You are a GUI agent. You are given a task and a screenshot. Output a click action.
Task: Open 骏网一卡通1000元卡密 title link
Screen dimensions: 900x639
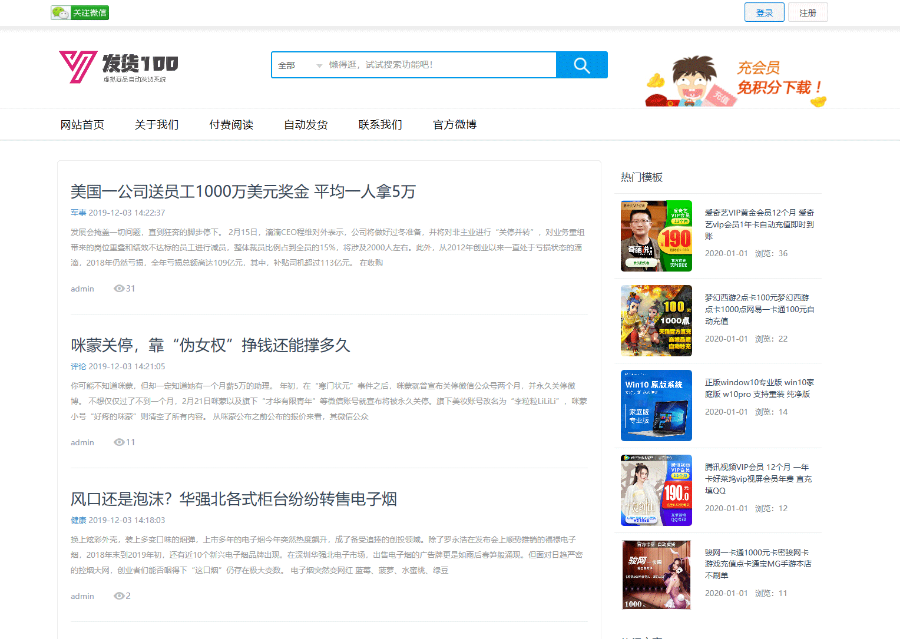tap(758, 564)
